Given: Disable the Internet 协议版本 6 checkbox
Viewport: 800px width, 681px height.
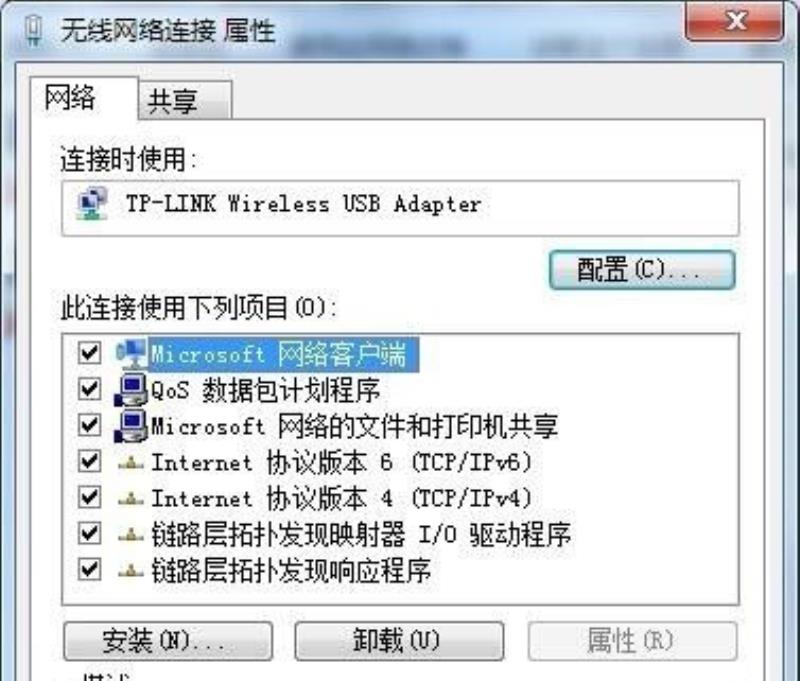Looking at the screenshot, I should [x=89, y=461].
